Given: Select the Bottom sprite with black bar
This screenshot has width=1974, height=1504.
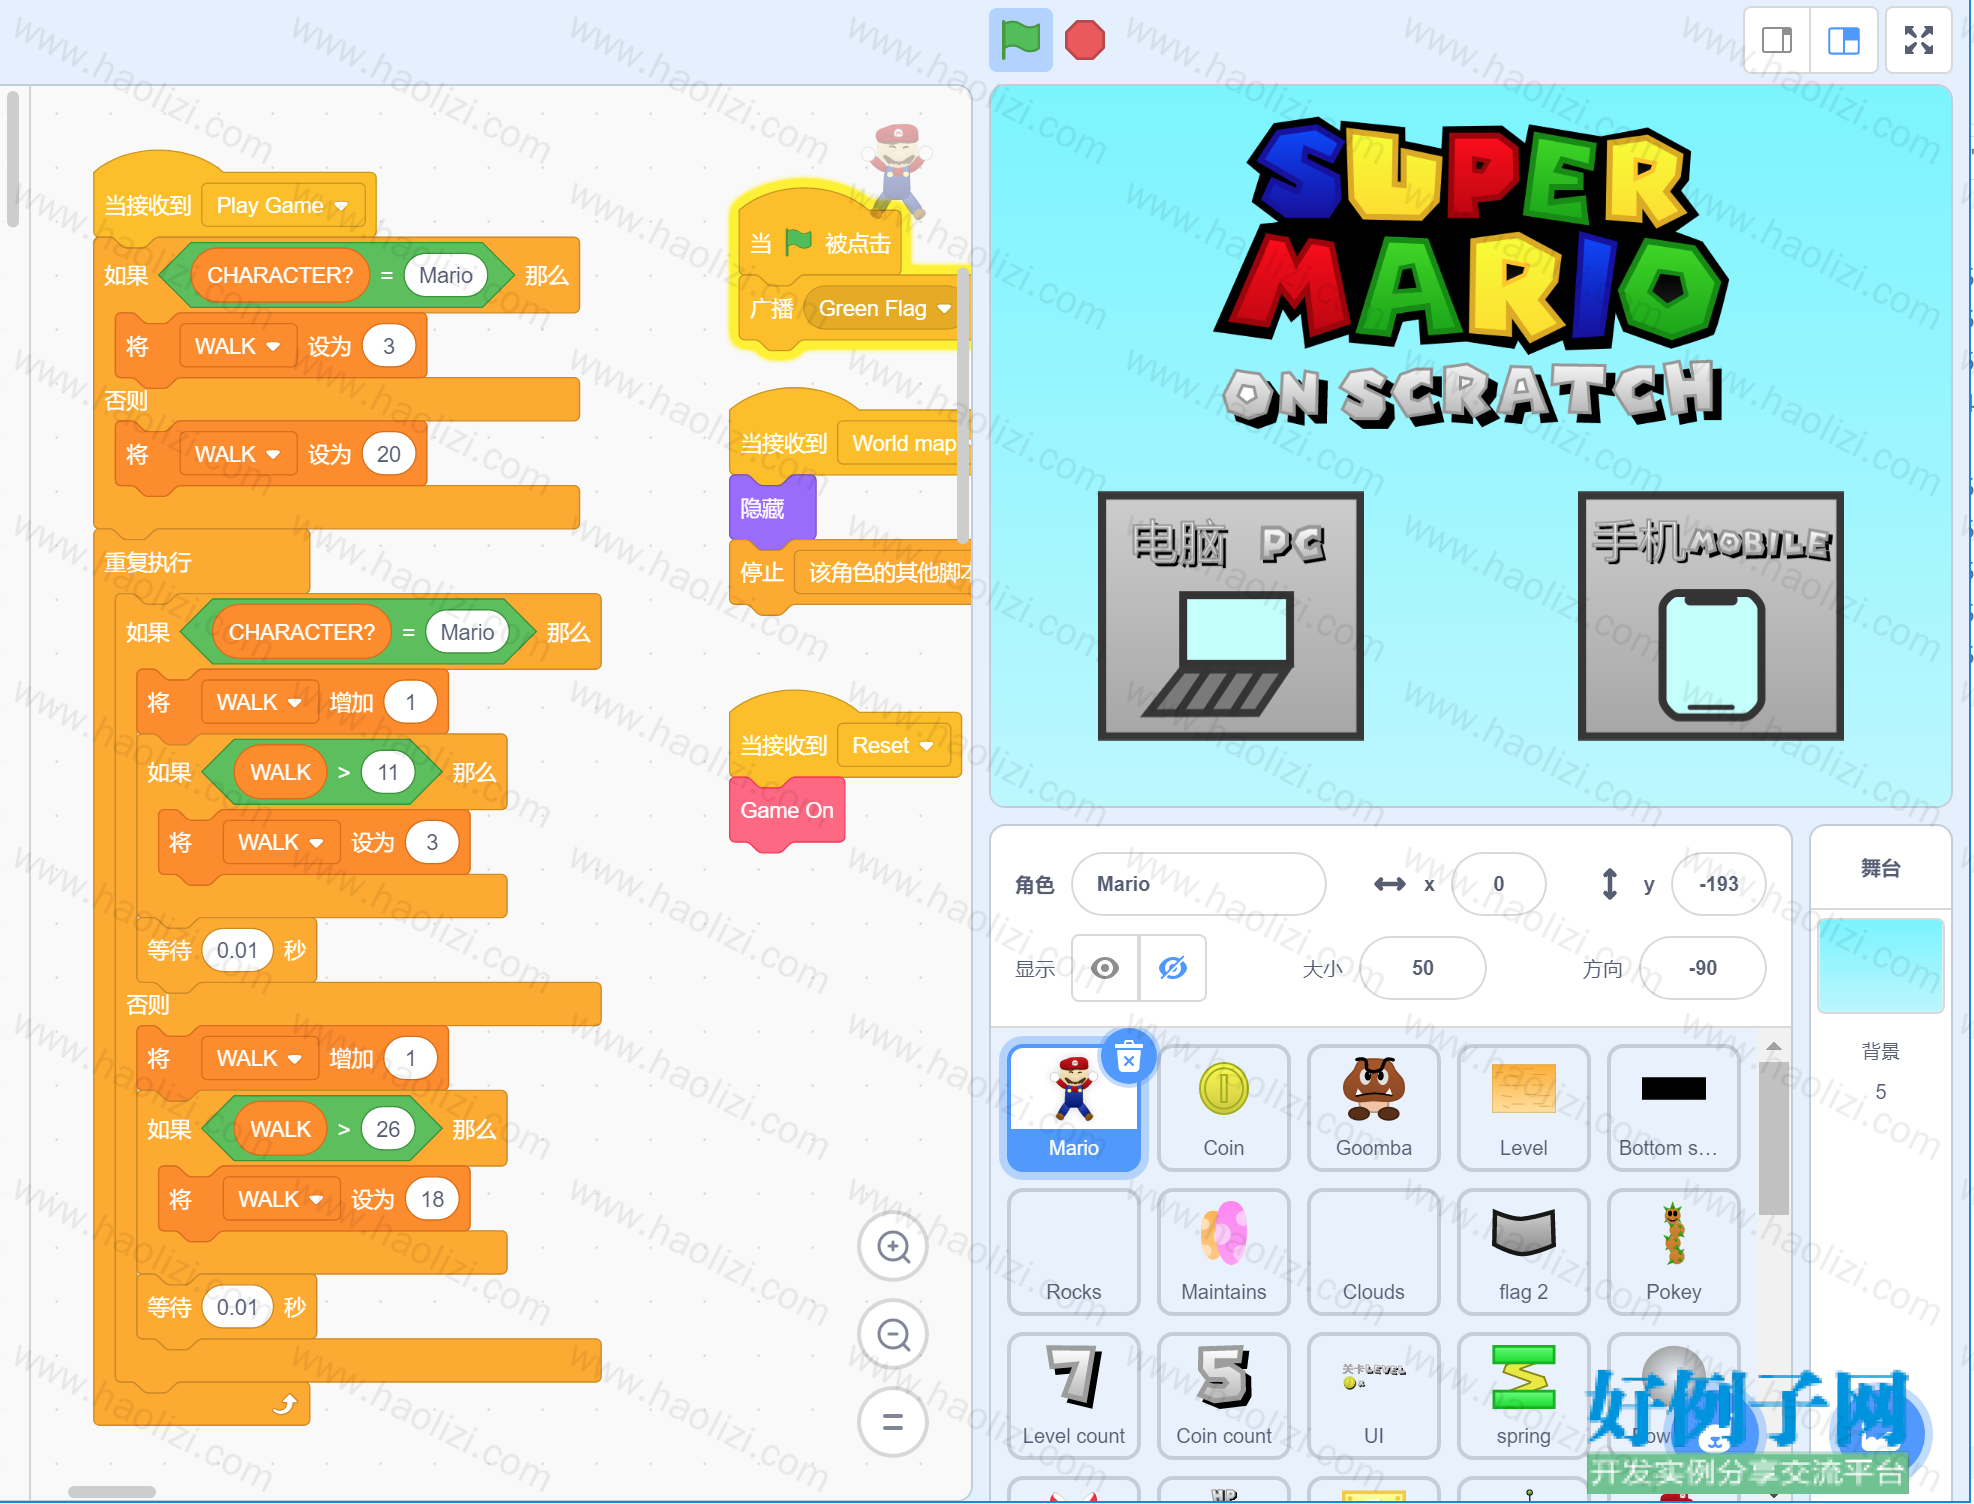Looking at the screenshot, I should pyautogui.click(x=1673, y=1107).
